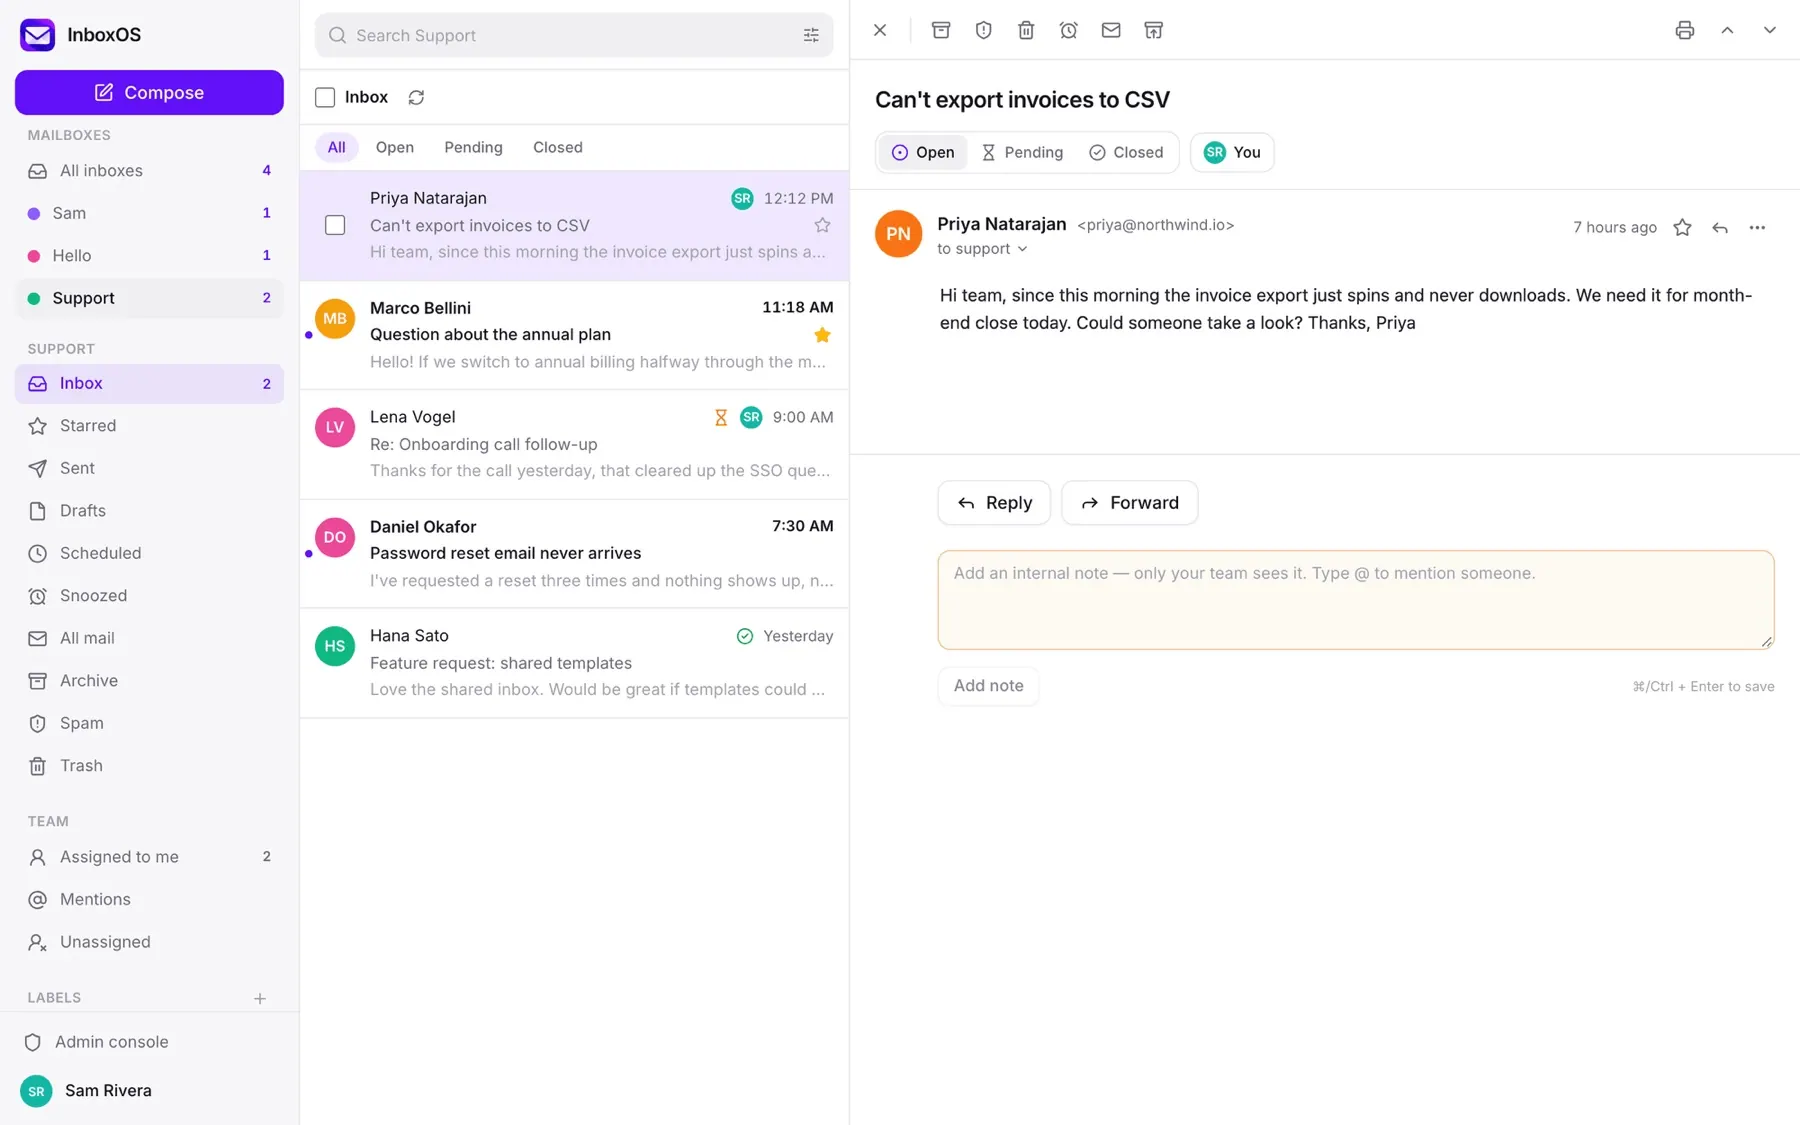Open the Admin console

coord(149,1042)
